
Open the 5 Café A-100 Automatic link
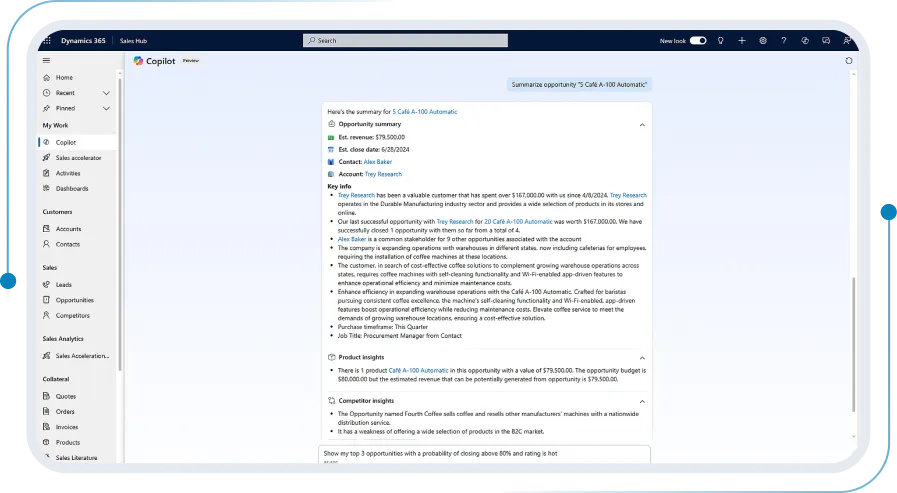pos(425,112)
